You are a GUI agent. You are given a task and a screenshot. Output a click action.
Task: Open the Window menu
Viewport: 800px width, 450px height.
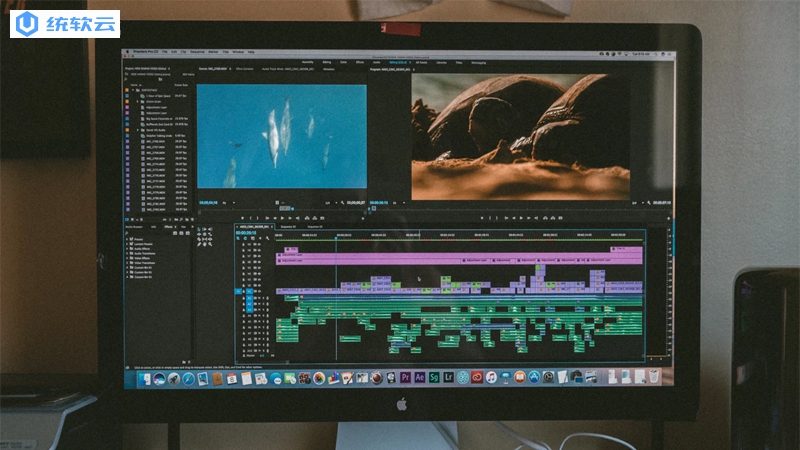point(238,52)
